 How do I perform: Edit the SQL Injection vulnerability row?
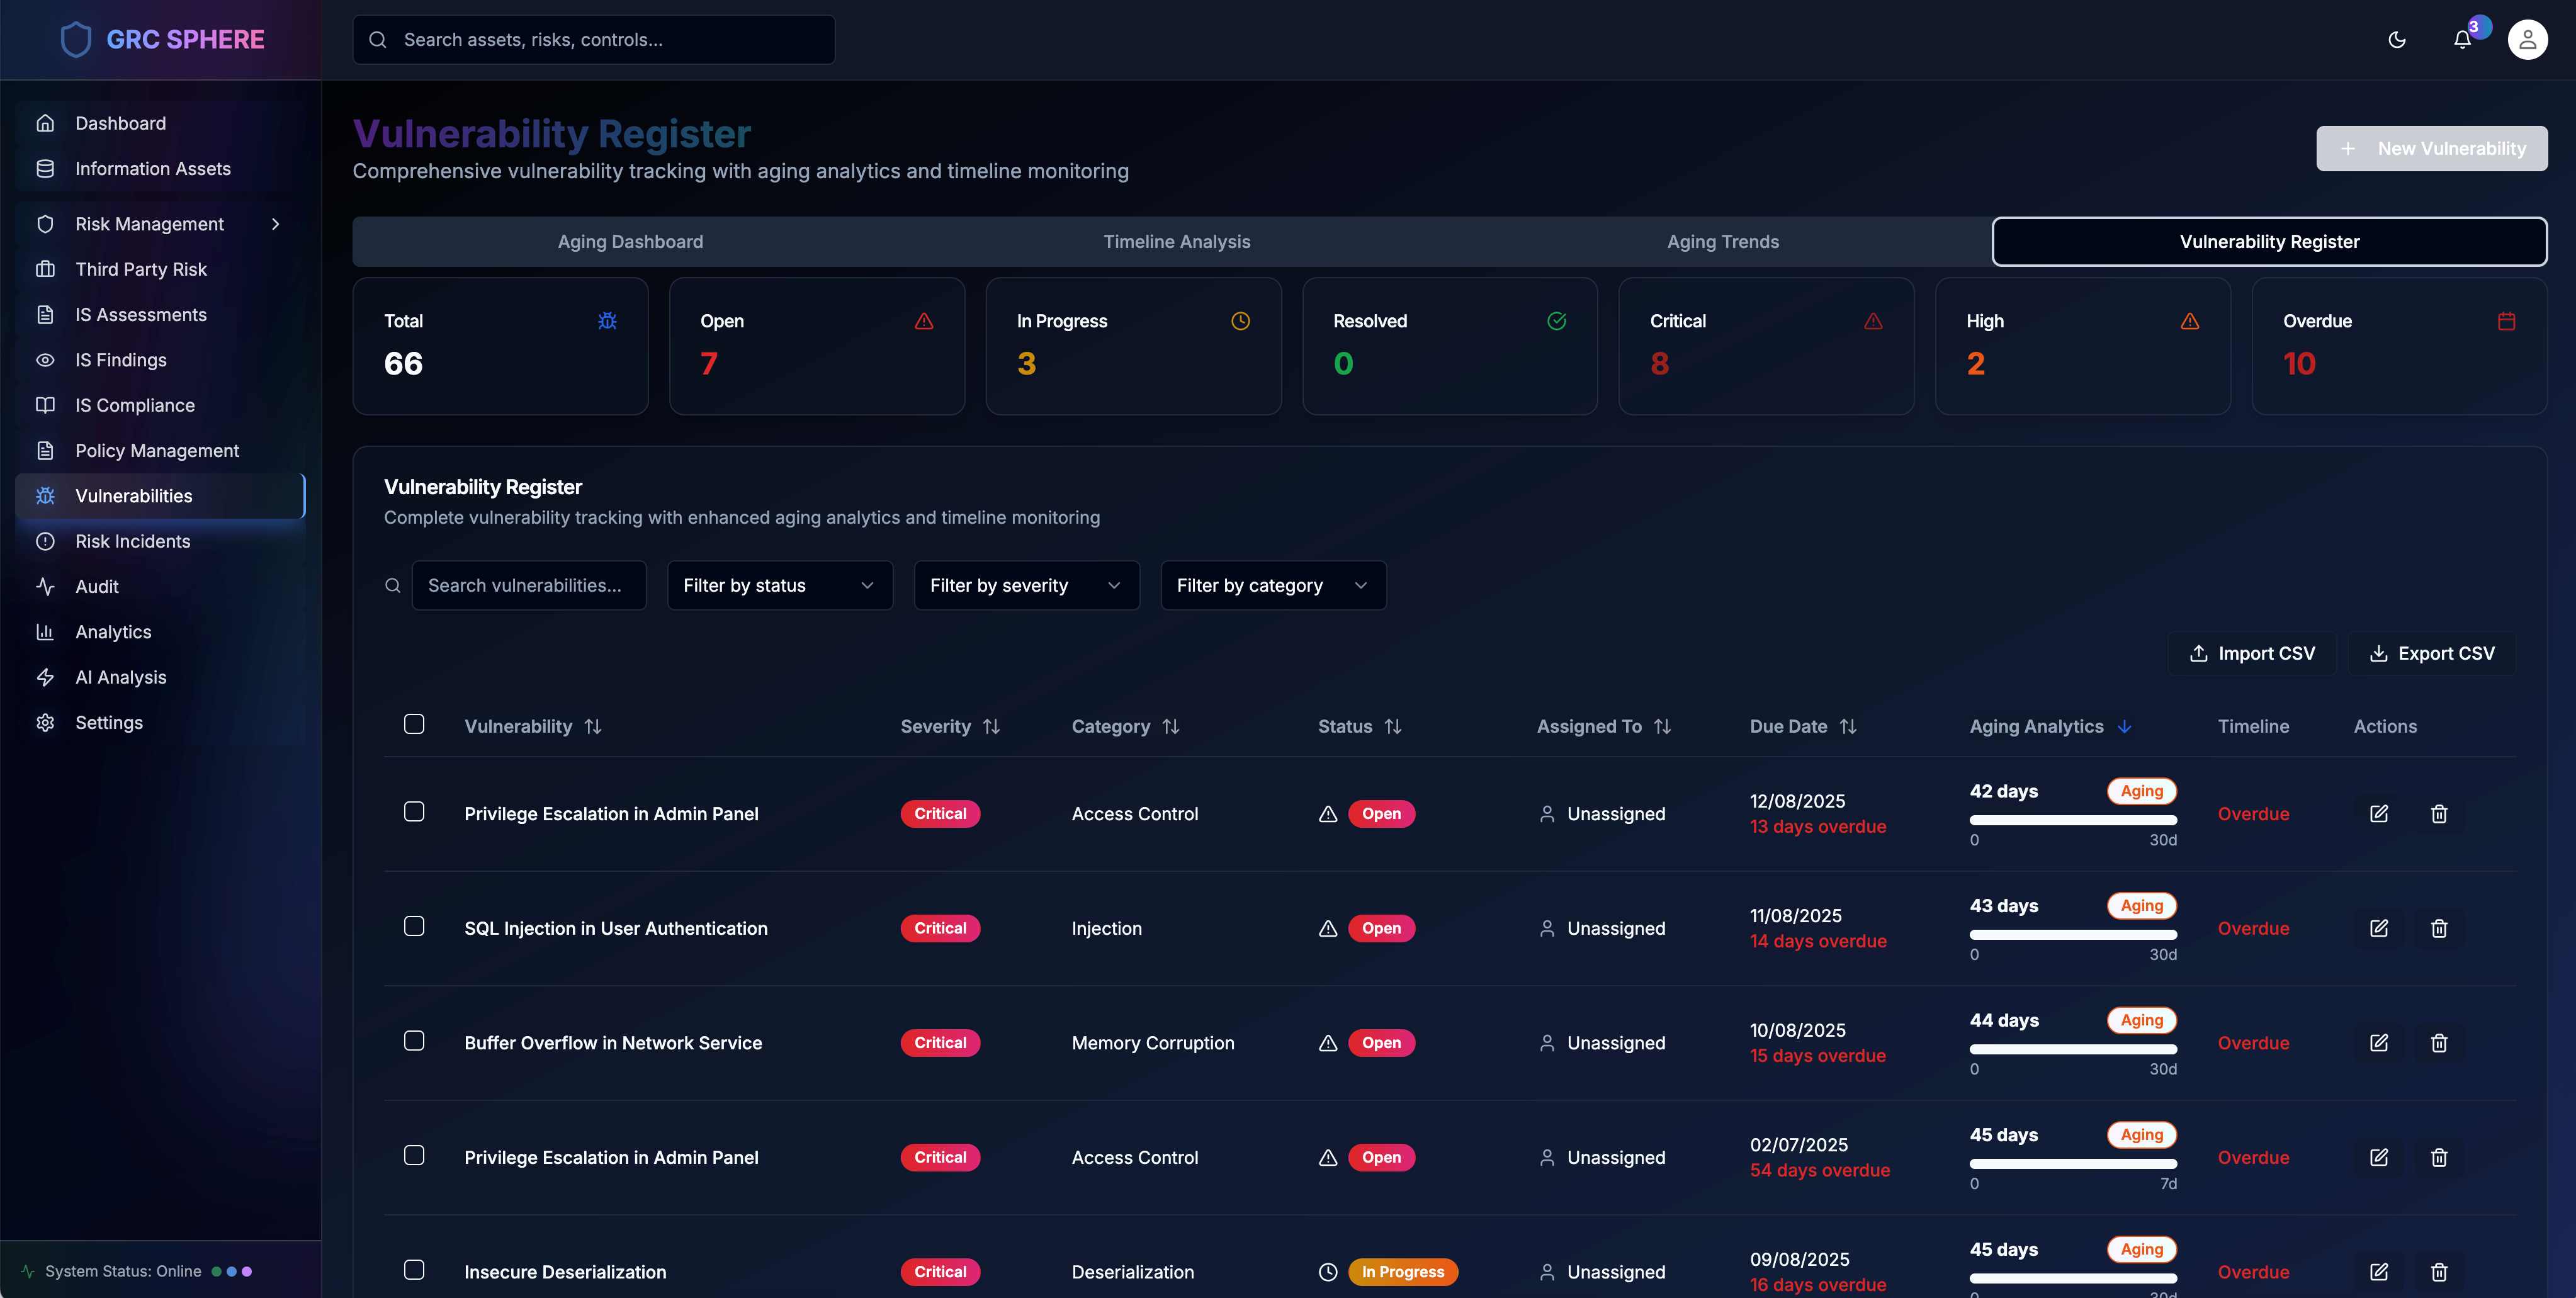click(x=2379, y=928)
